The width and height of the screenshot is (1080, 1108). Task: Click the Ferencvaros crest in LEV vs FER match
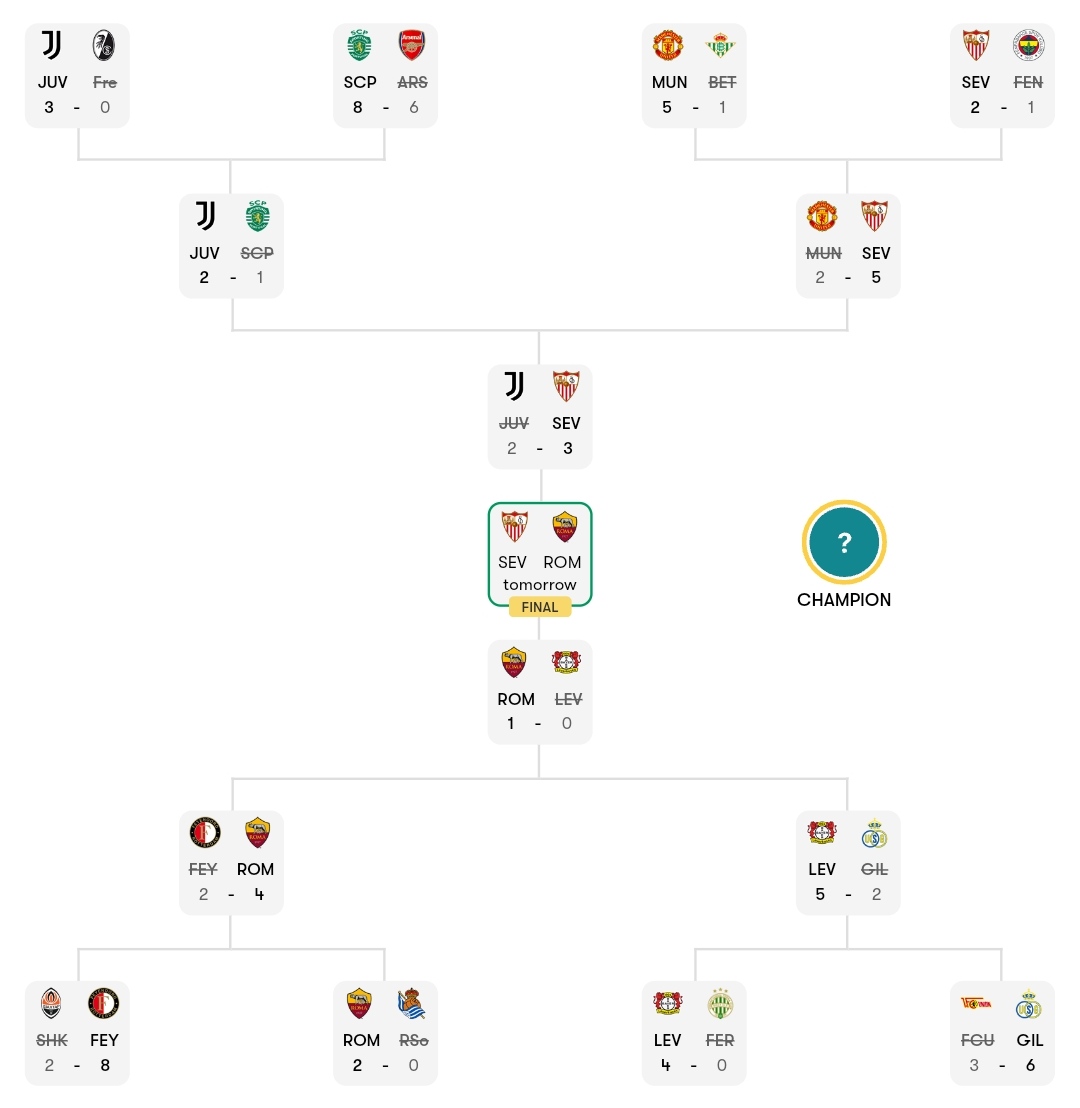[x=720, y=1003]
